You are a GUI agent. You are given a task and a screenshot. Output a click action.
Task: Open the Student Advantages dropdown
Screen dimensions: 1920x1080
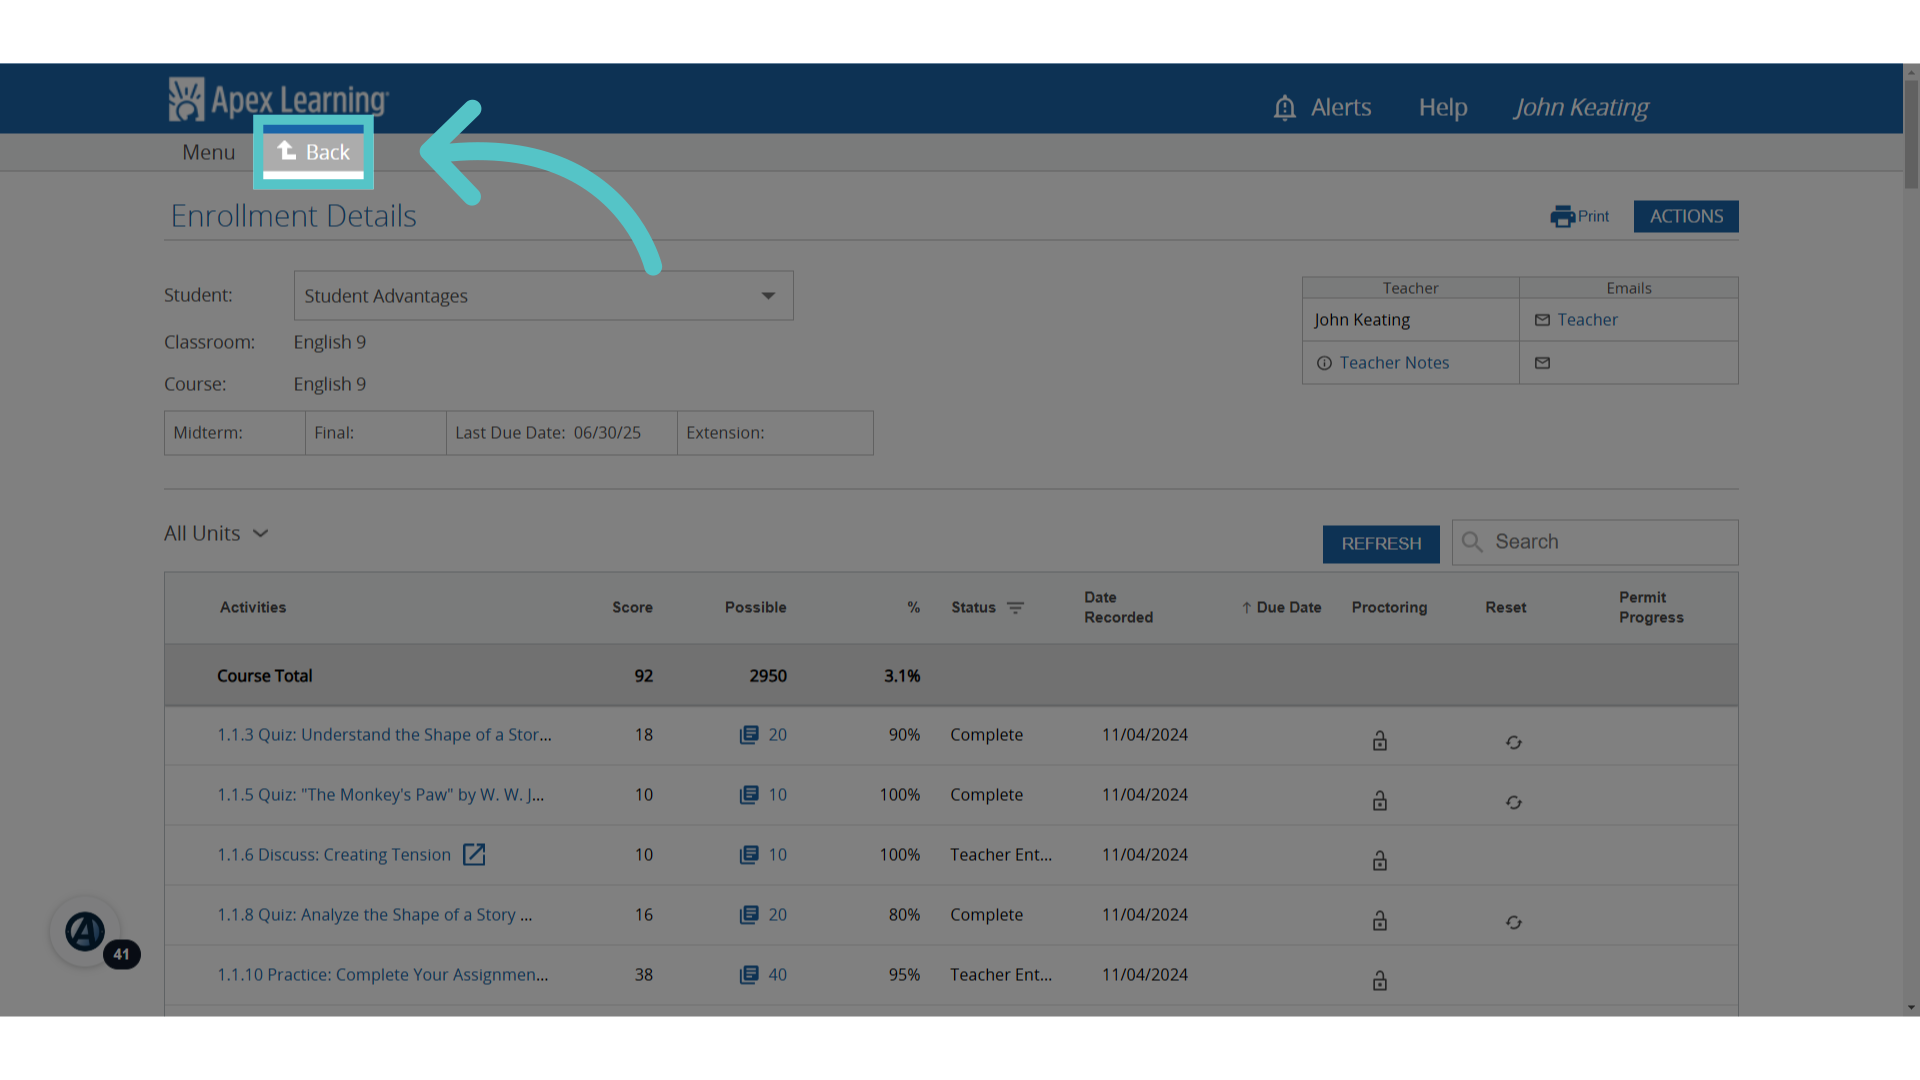[543, 296]
